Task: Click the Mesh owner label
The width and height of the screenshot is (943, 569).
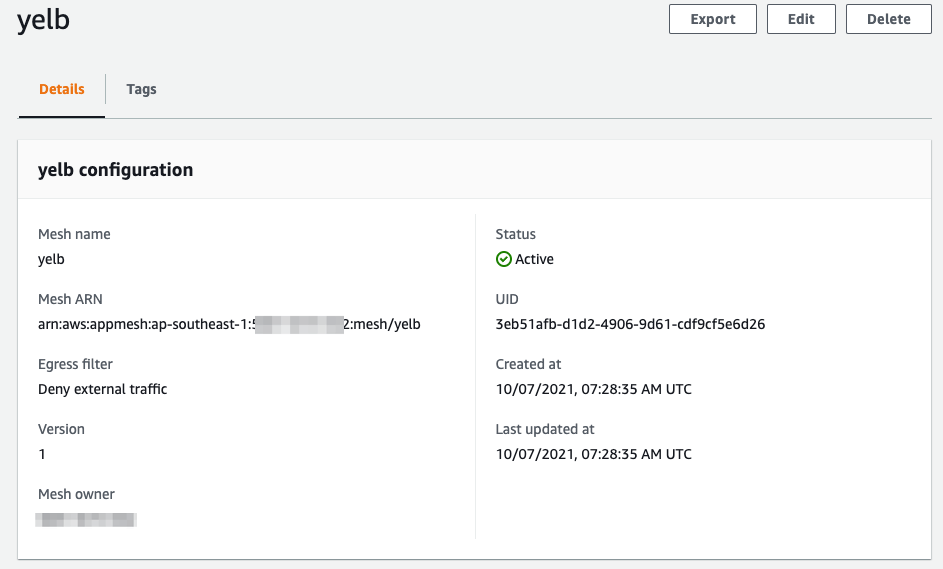Action: click(x=76, y=494)
